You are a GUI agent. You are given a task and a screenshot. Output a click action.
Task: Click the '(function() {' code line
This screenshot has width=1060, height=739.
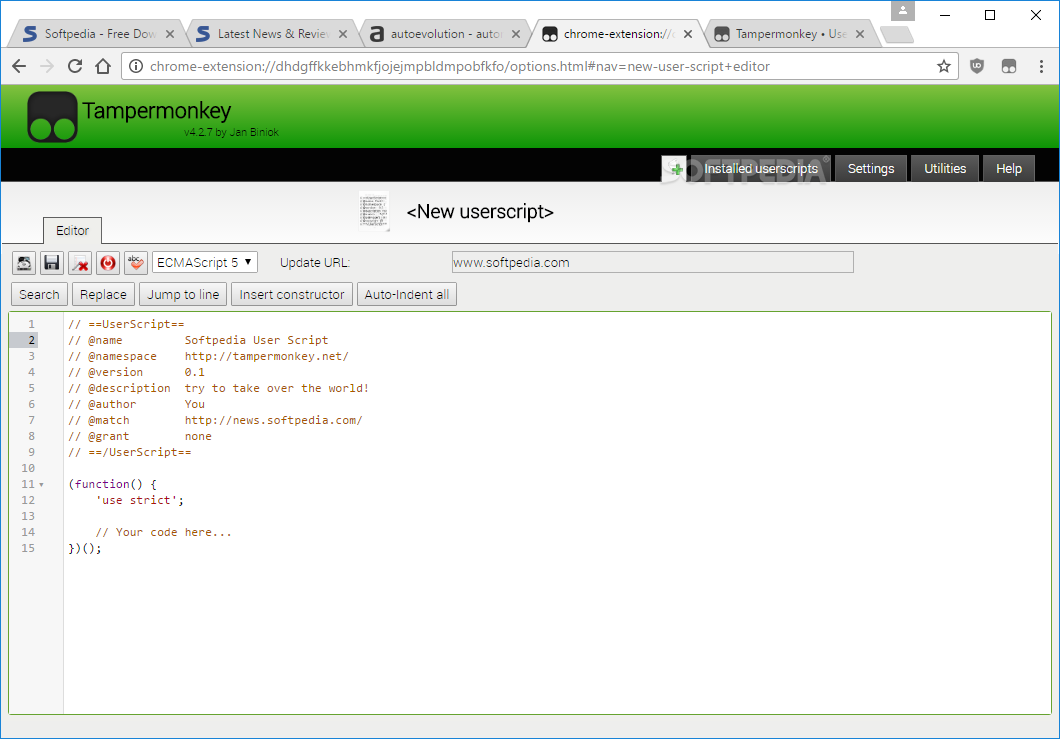[x=113, y=484]
